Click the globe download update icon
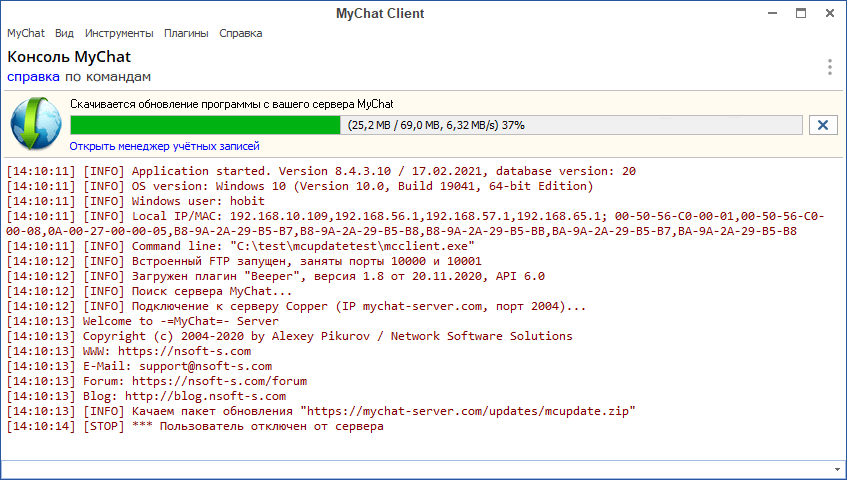The height and width of the screenshot is (480, 847). 36,125
